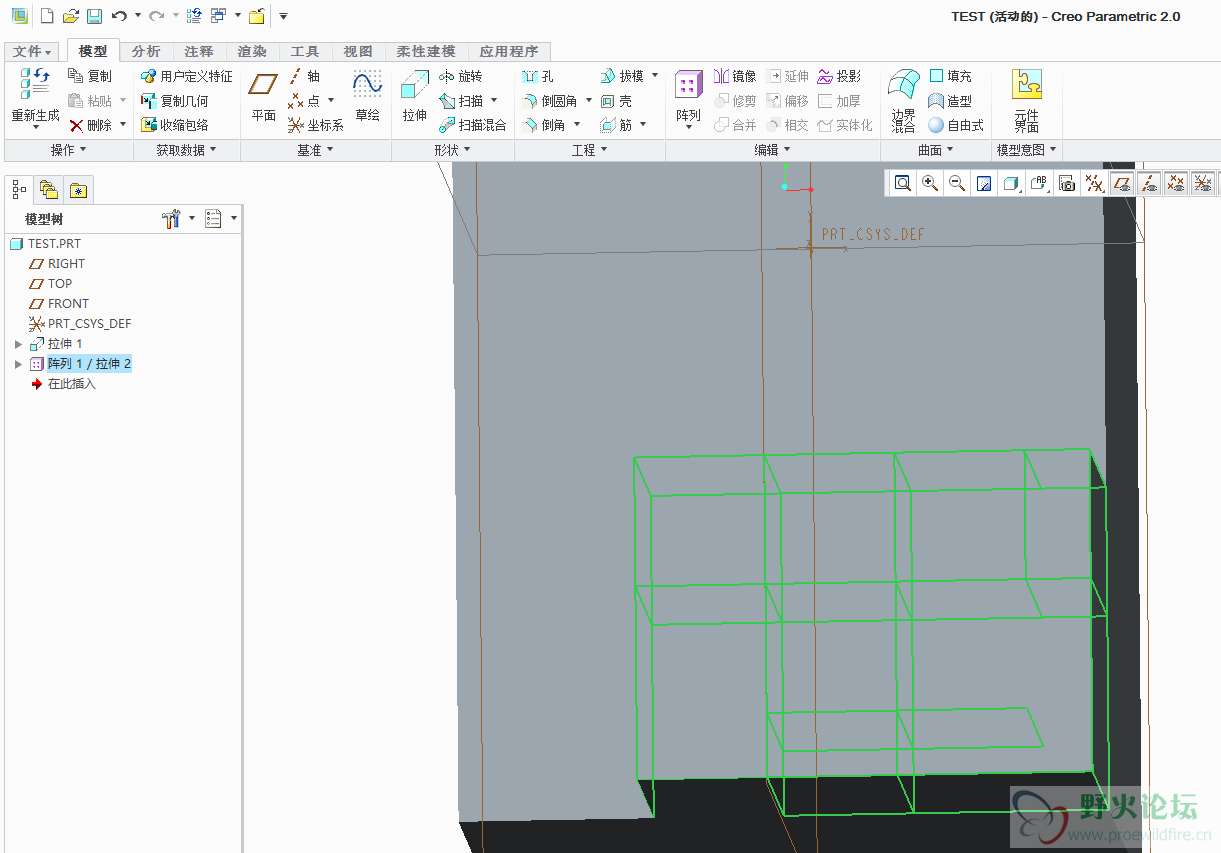Click the Zoom In magnifier icon
Screen dimensions: 1221x853
pos(930,183)
